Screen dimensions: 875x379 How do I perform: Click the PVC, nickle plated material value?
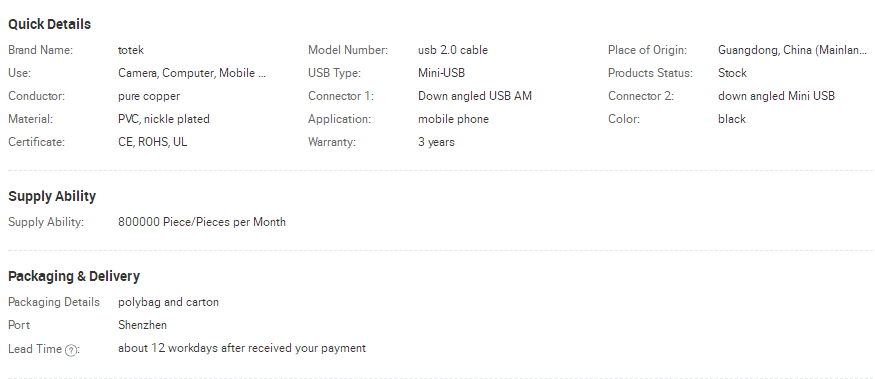(164, 119)
